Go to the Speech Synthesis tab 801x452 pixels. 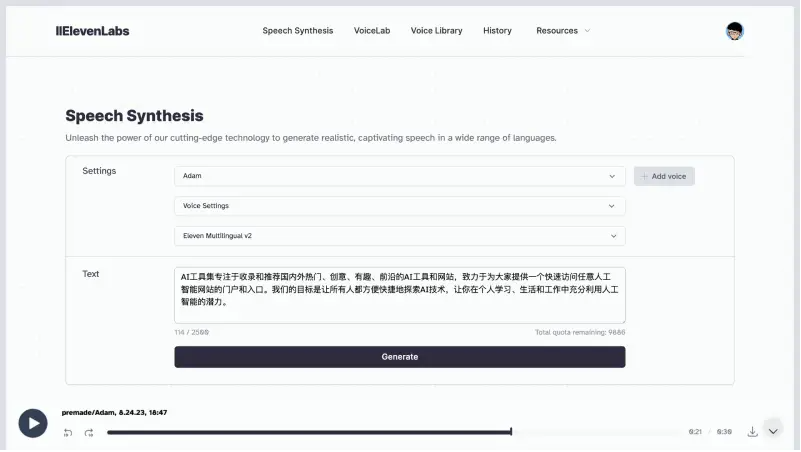click(x=298, y=31)
